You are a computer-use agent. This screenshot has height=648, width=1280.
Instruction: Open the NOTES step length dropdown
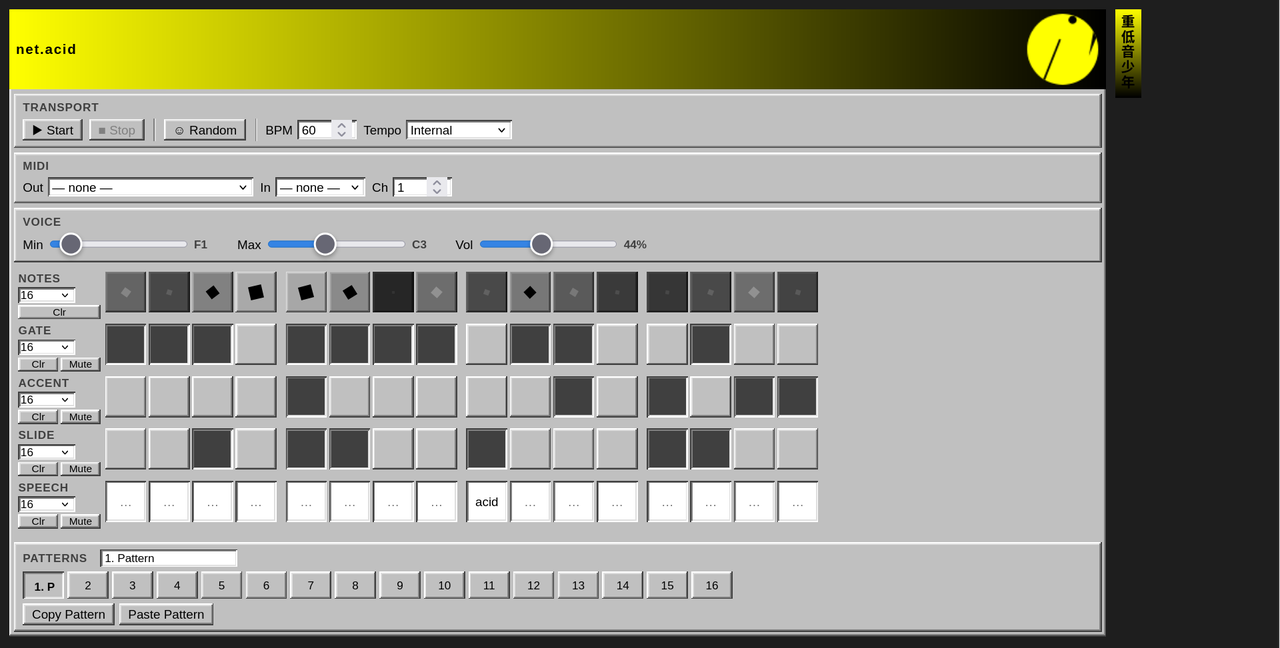[x=46, y=295]
